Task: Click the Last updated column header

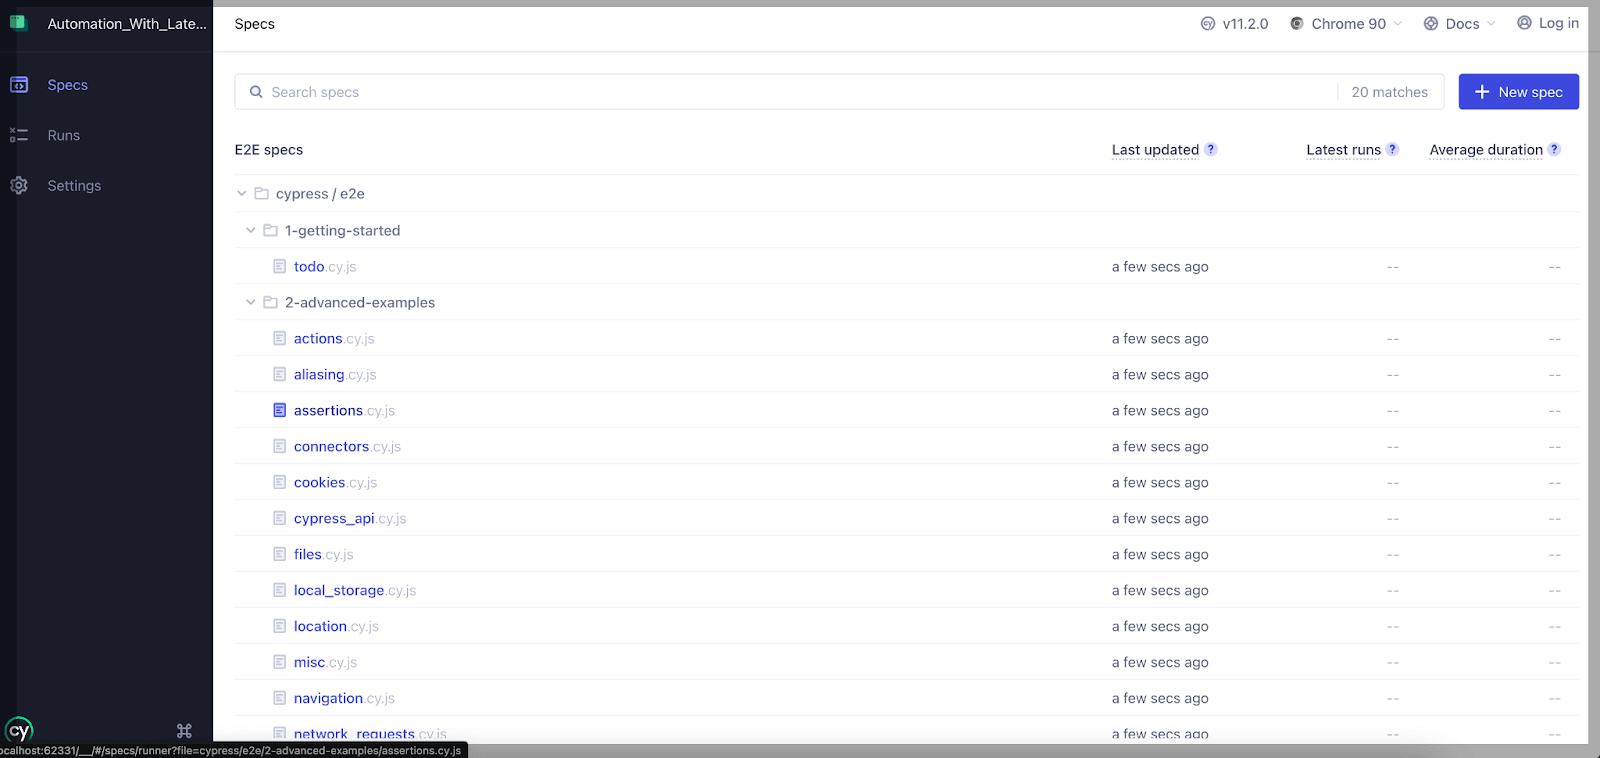Action: [x=1155, y=150]
